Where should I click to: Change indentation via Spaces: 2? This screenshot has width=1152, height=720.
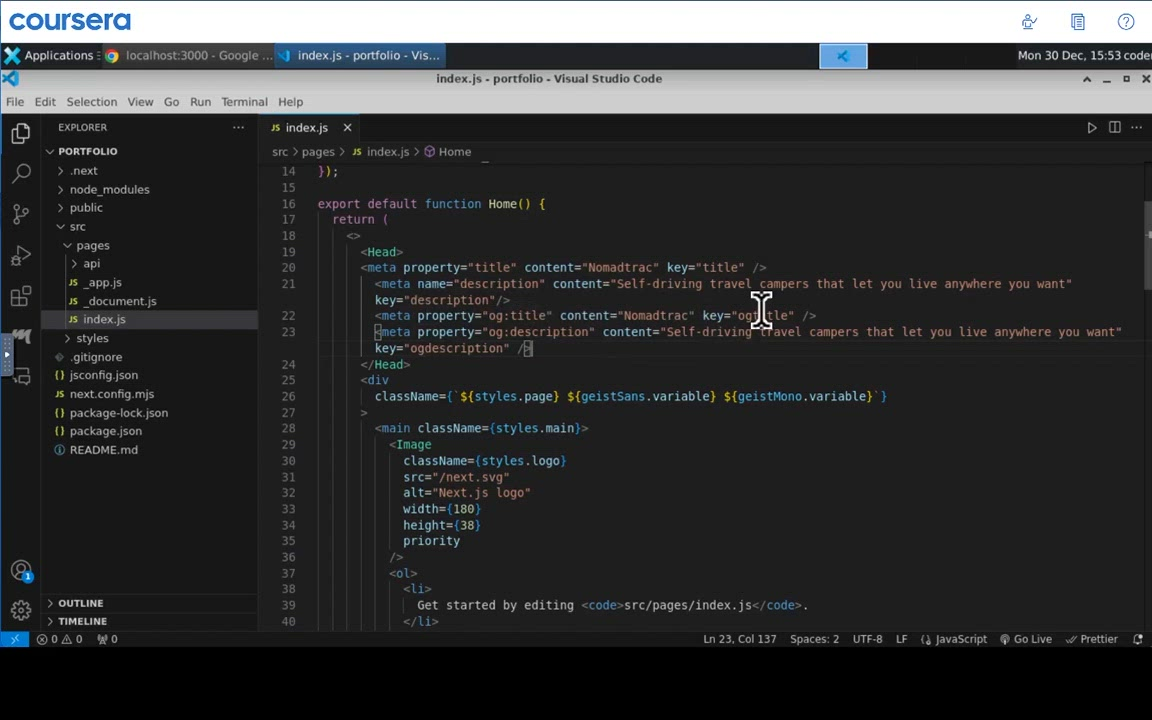(x=814, y=639)
